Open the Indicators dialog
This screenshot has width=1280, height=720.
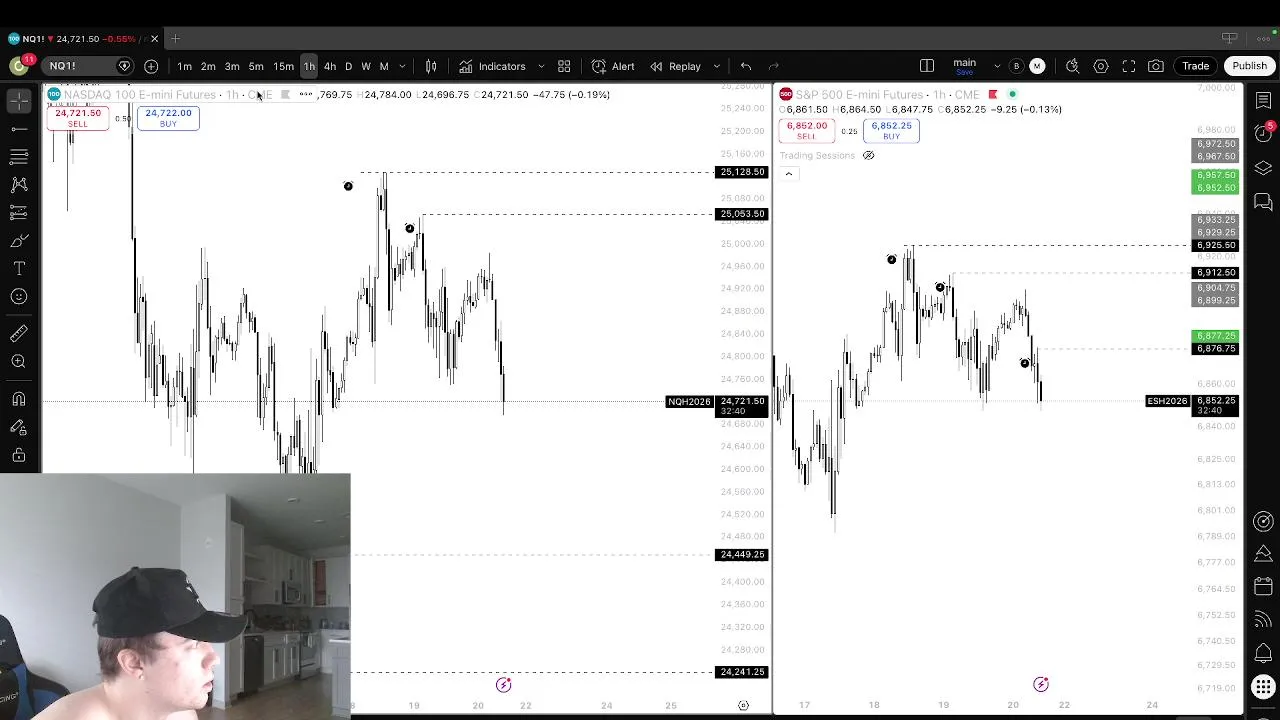click(493, 67)
